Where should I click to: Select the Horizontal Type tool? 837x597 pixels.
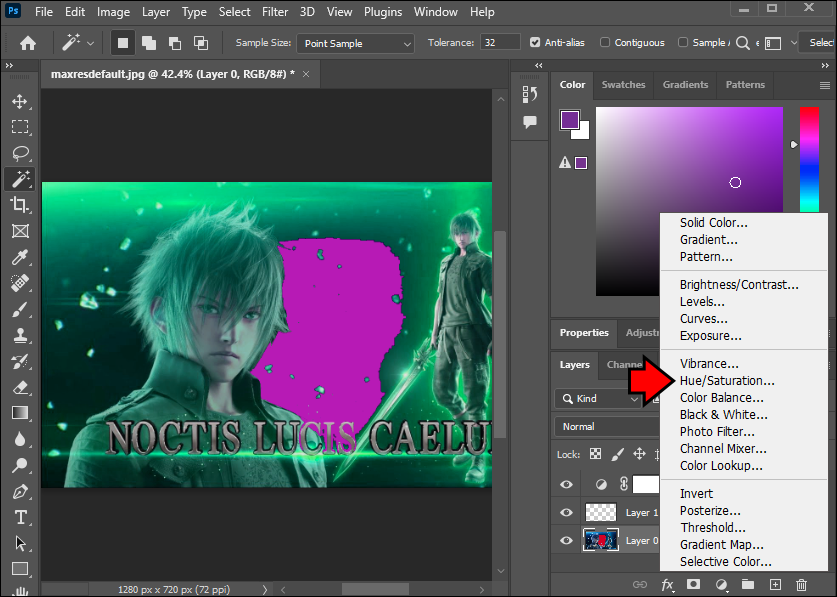tap(19, 517)
